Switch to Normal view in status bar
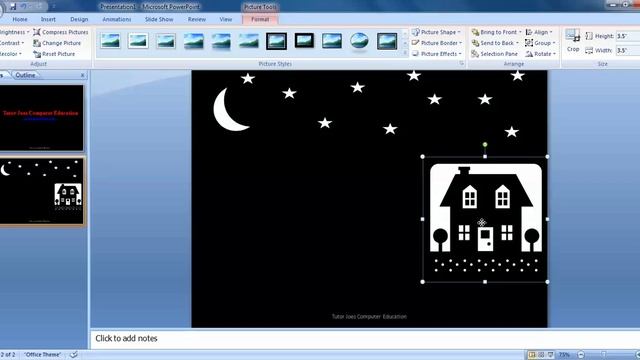Image resolution: width=640 pixels, height=360 pixels. pos(532,355)
